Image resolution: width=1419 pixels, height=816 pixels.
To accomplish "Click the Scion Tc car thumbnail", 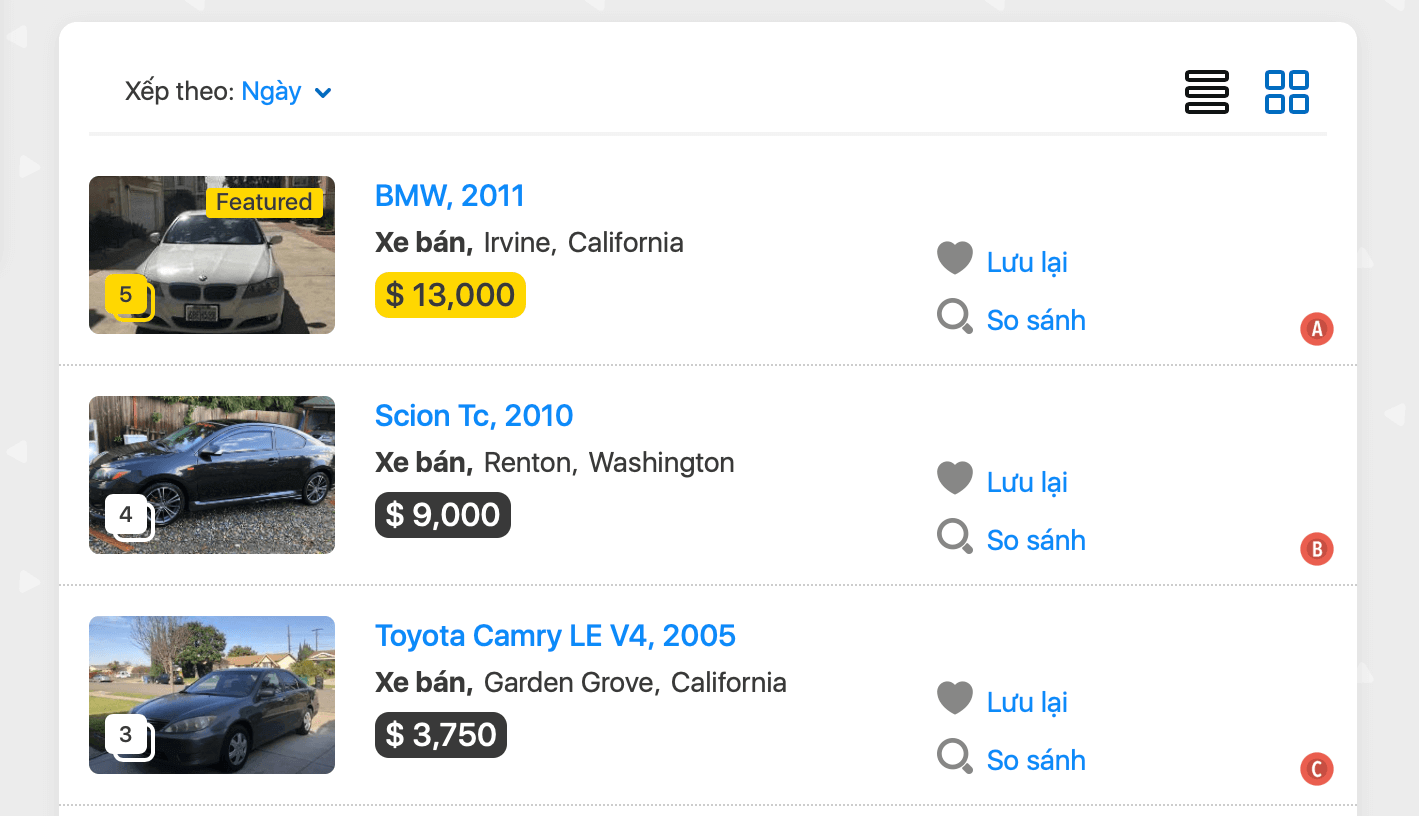I will click(x=212, y=475).
